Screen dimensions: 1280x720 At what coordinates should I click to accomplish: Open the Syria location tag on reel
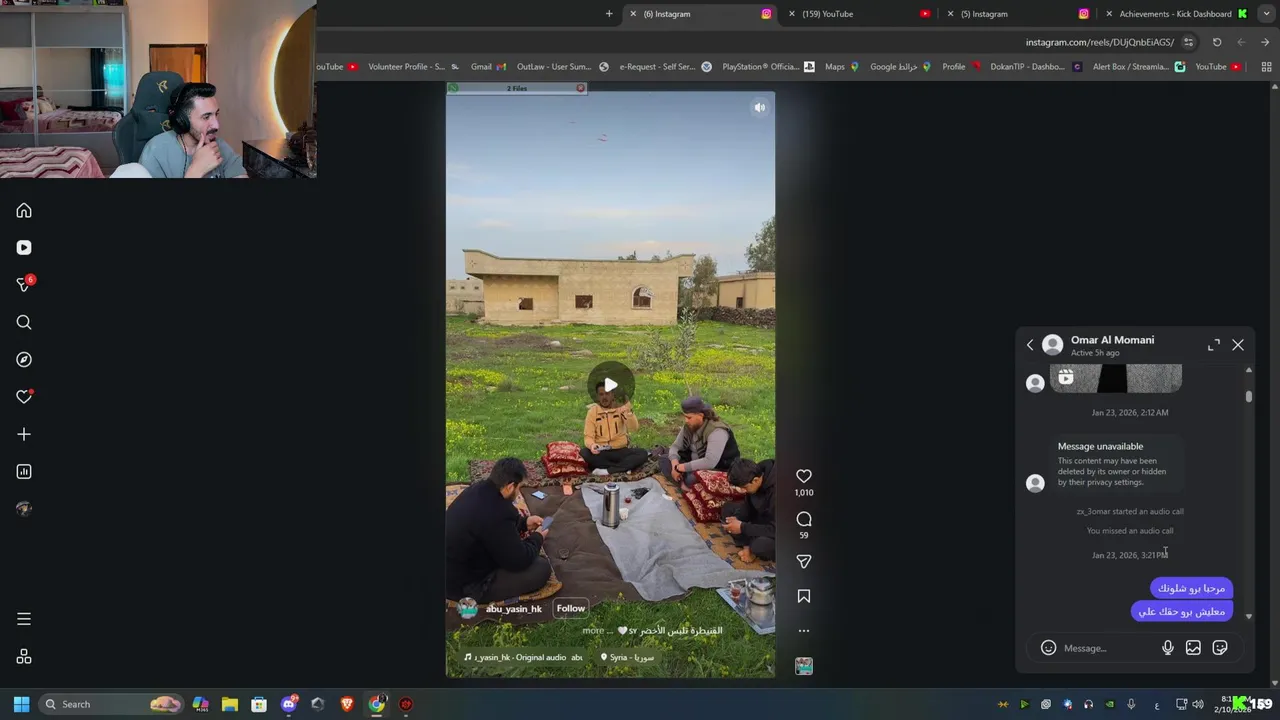click(x=628, y=658)
